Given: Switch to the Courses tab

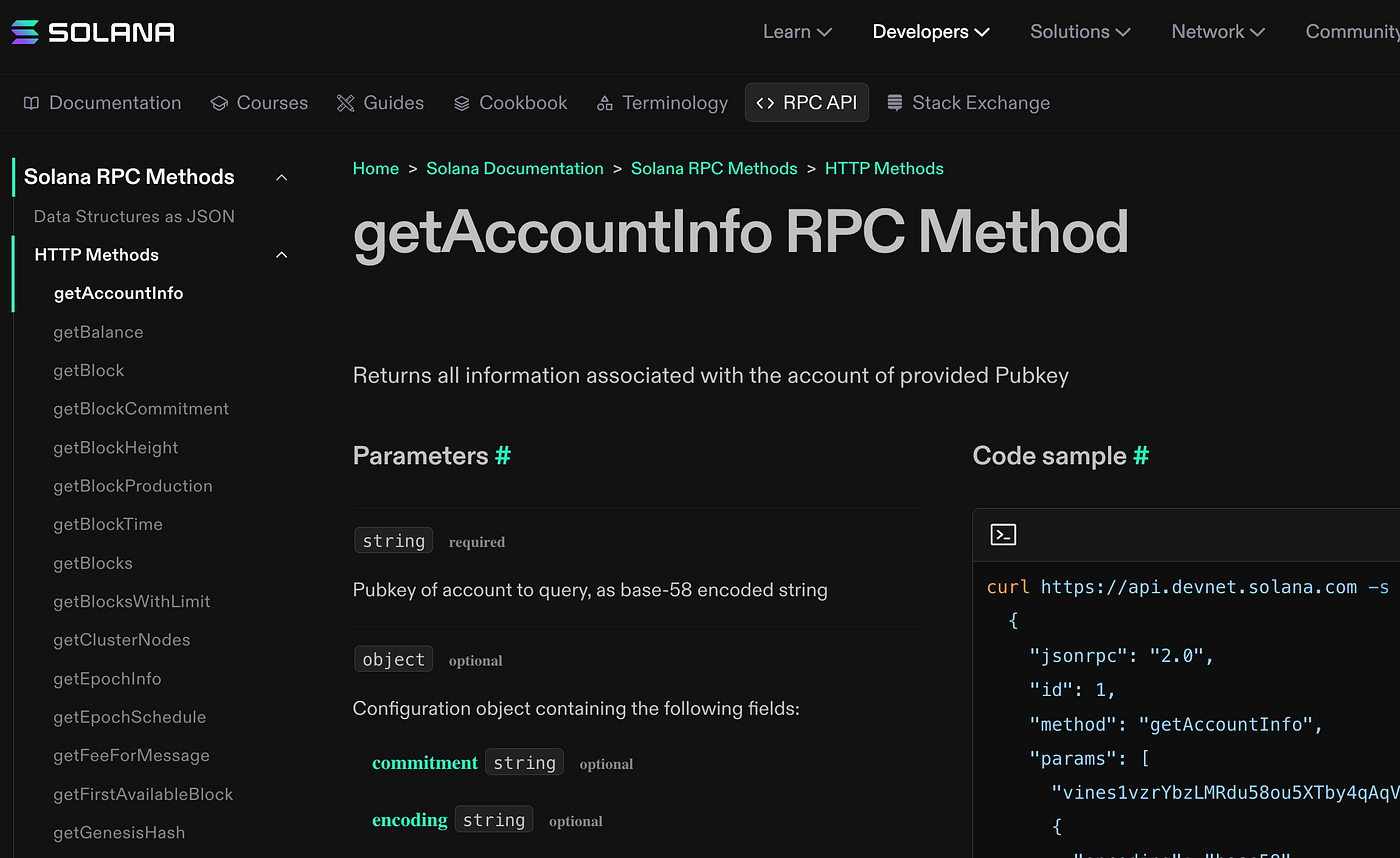Looking at the screenshot, I should coord(259,103).
